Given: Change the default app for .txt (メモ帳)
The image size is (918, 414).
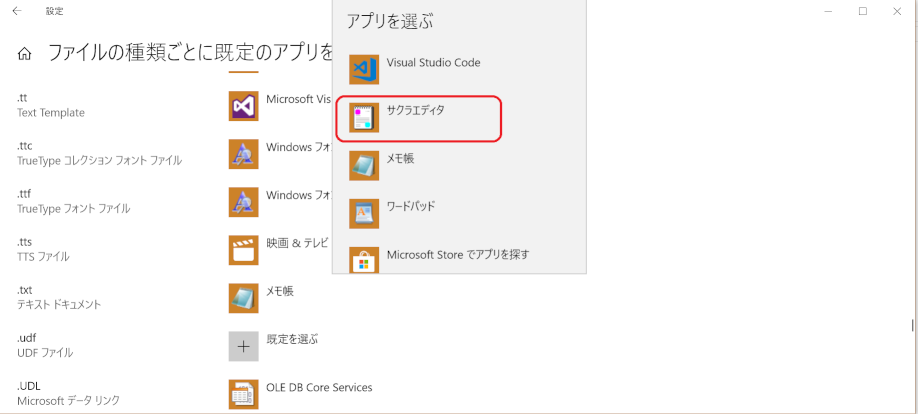Looking at the screenshot, I should coord(280,291).
